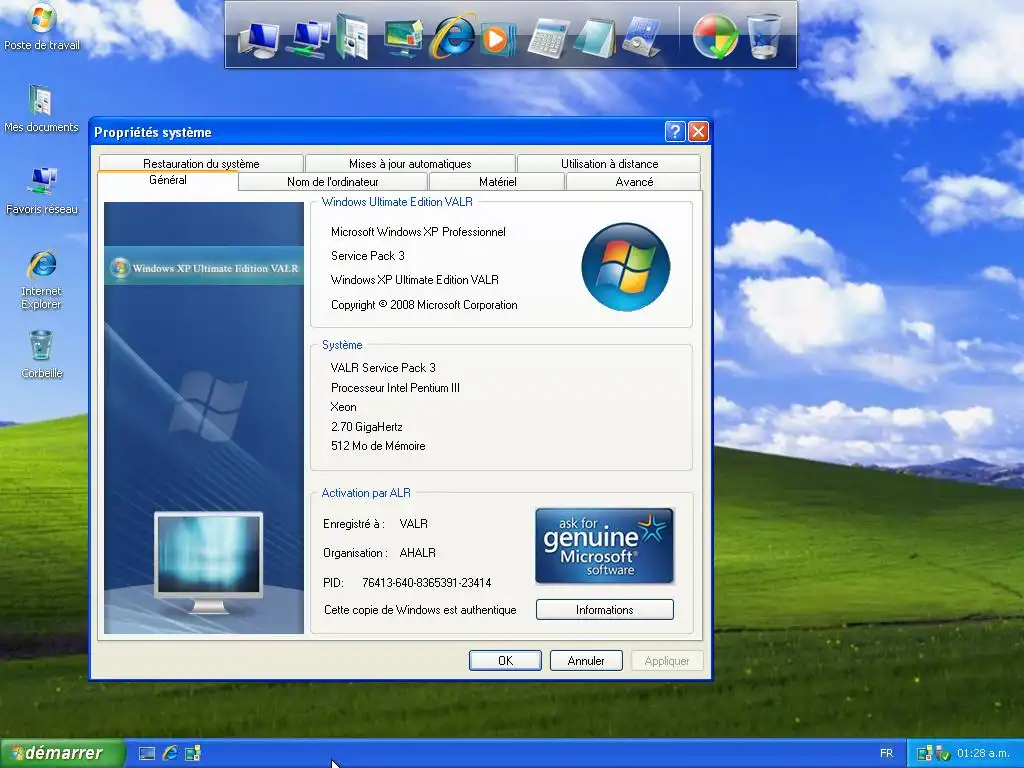Click the taskbar clock showing 01:28 a.m.
The width and height of the screenshot is (1024, 768).
pos(984,754)
